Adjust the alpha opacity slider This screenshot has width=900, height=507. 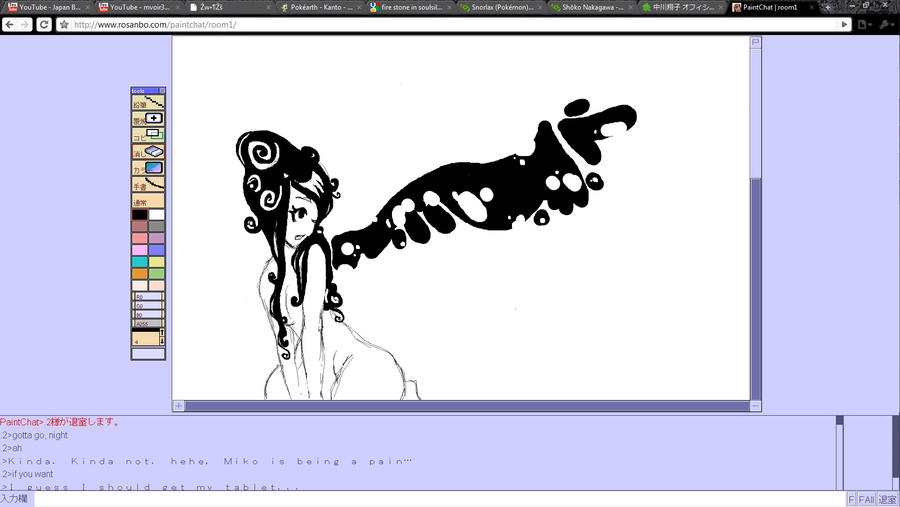[148, 323]
